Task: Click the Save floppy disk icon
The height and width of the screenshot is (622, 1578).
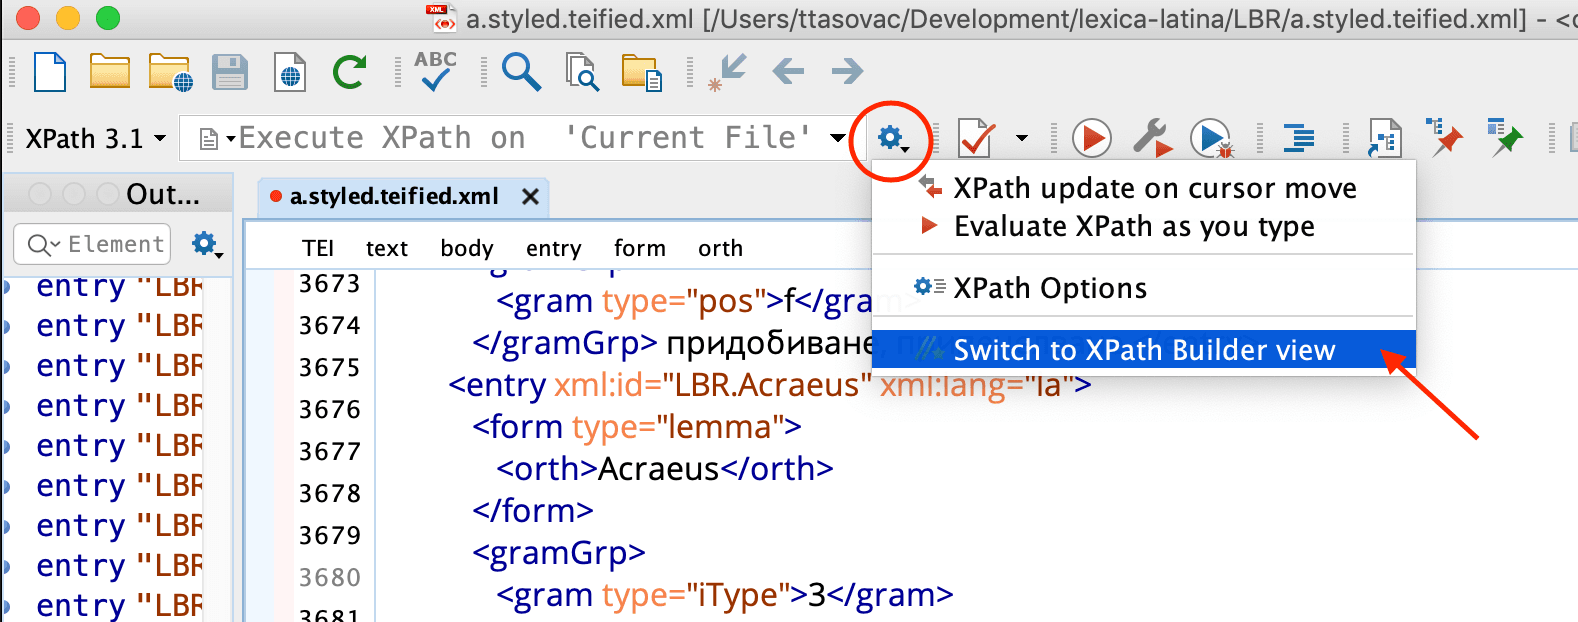Action: [x=230, y=72]
